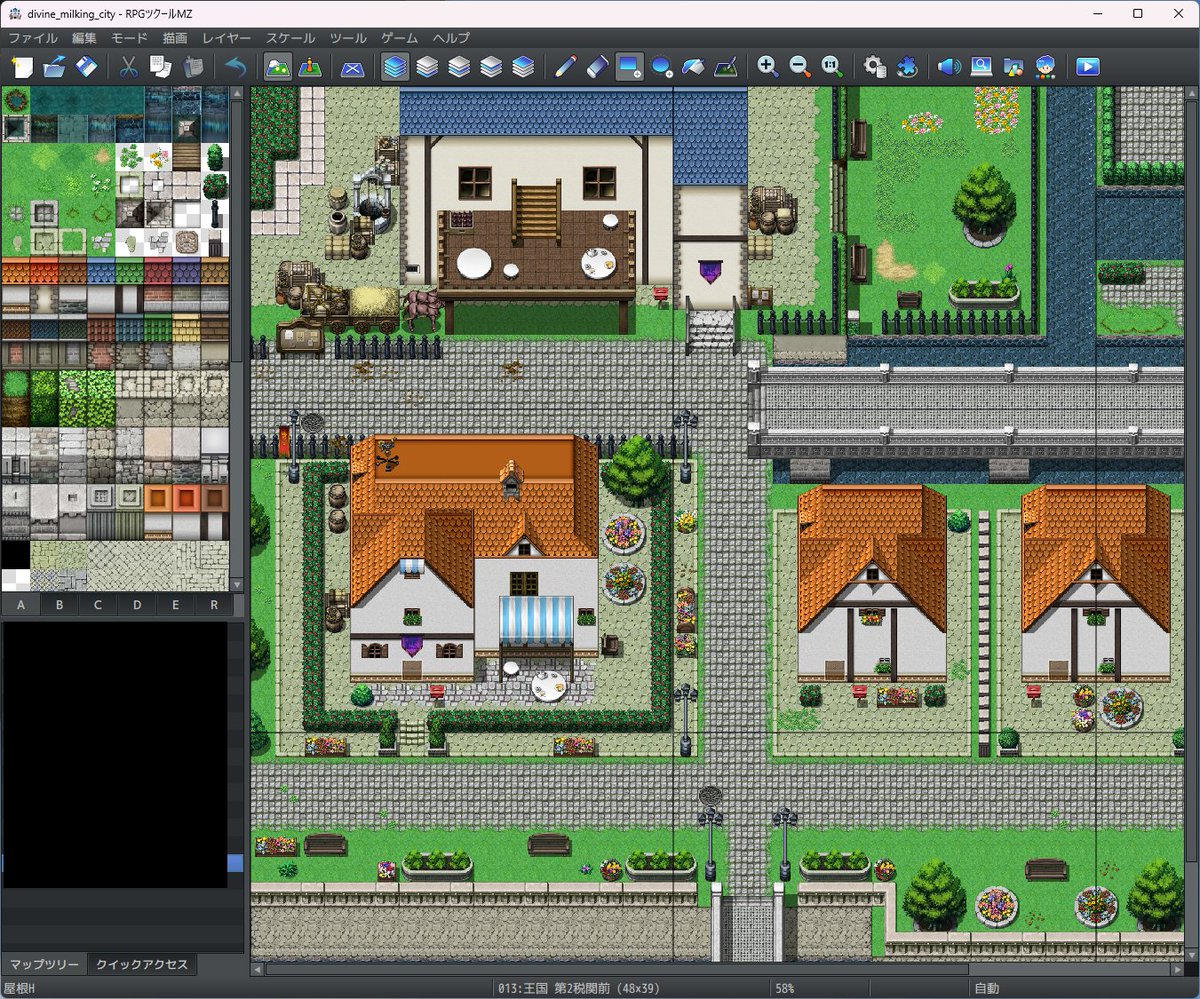Select Layer 2 in the toolbar

click(459, 67)
